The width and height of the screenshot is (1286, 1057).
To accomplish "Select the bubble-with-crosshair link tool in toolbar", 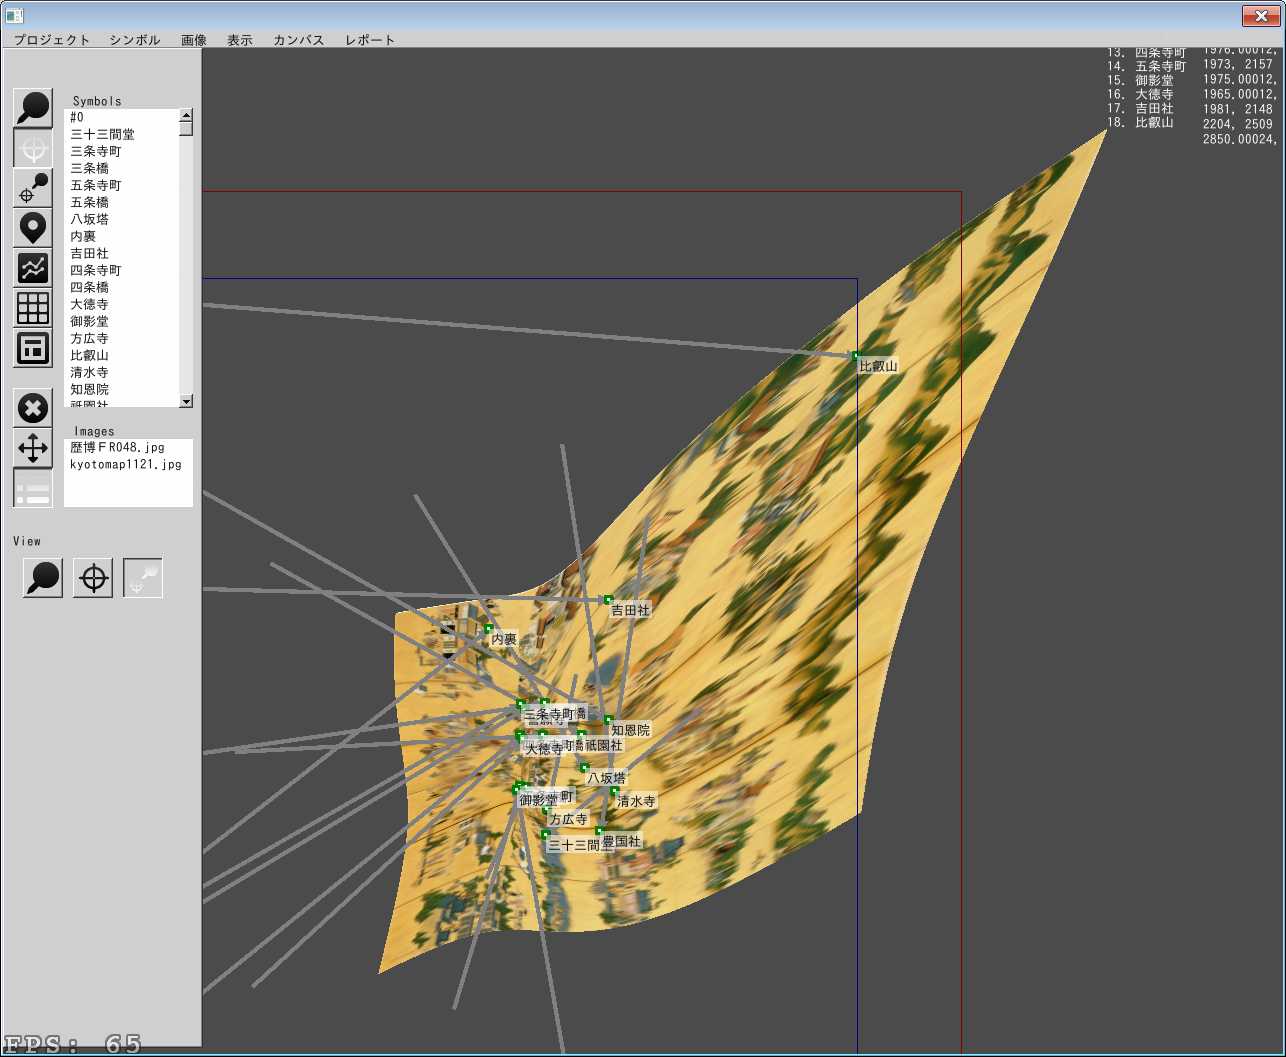I will (x=33, y=188).
